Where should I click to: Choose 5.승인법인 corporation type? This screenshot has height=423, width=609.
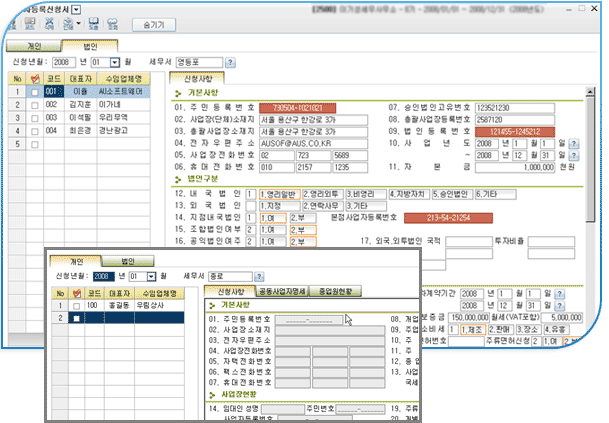pos(452,194)
